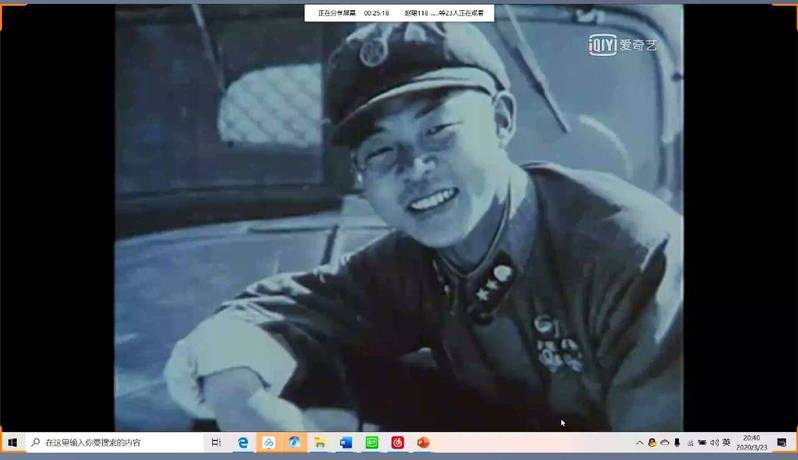
Task: Open Microsoft Word from the taskbar
Action: [347, 442]
